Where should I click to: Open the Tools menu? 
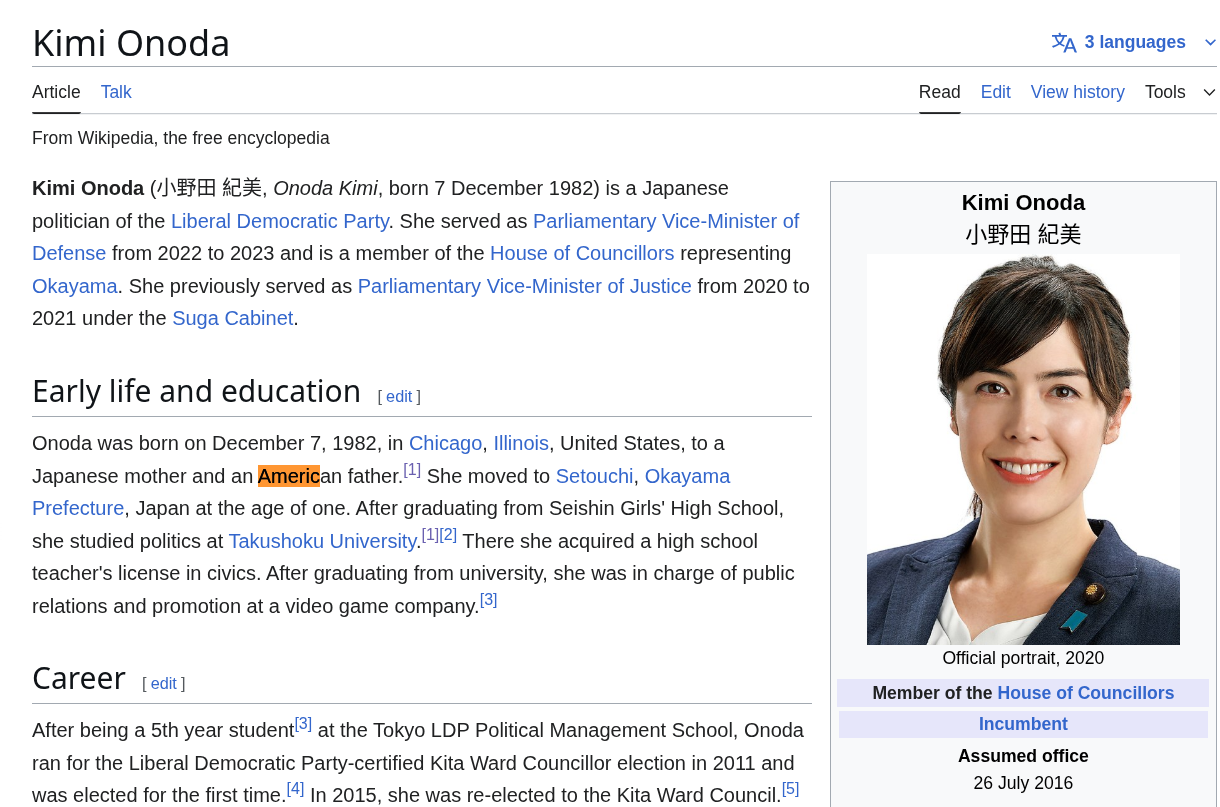[x=1180, y=92]
